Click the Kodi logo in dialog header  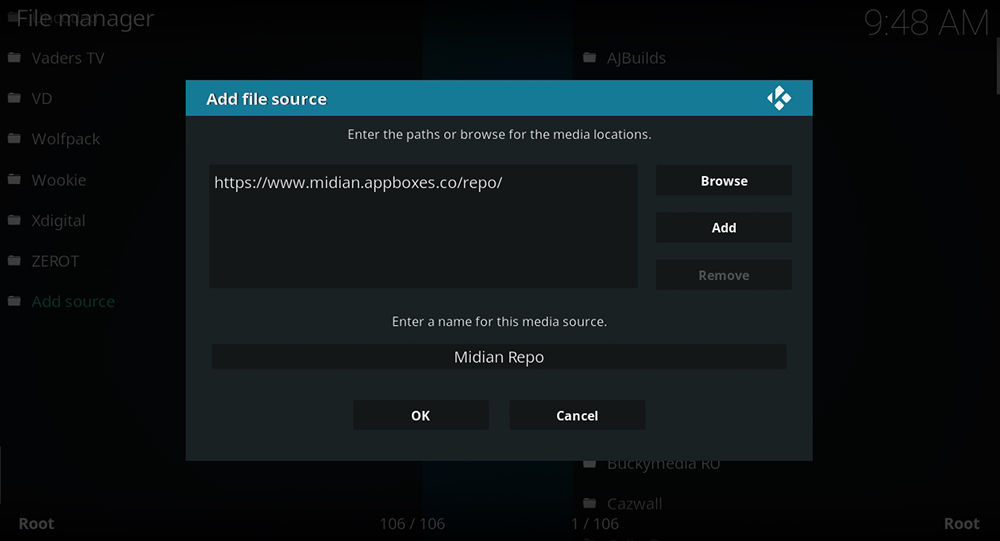779,98
